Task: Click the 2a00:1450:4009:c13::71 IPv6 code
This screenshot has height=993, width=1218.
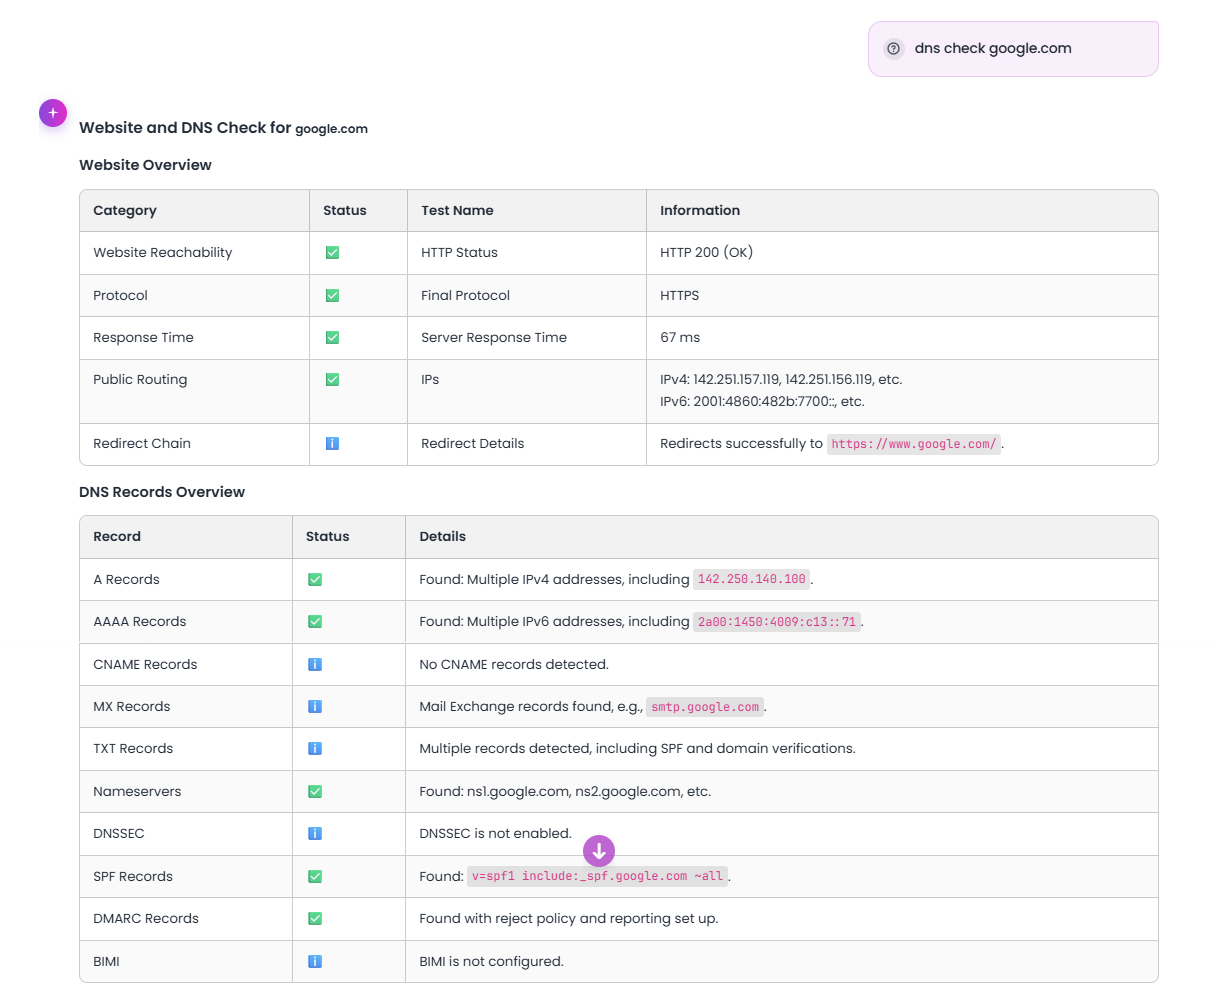Action: click(777, 622)
